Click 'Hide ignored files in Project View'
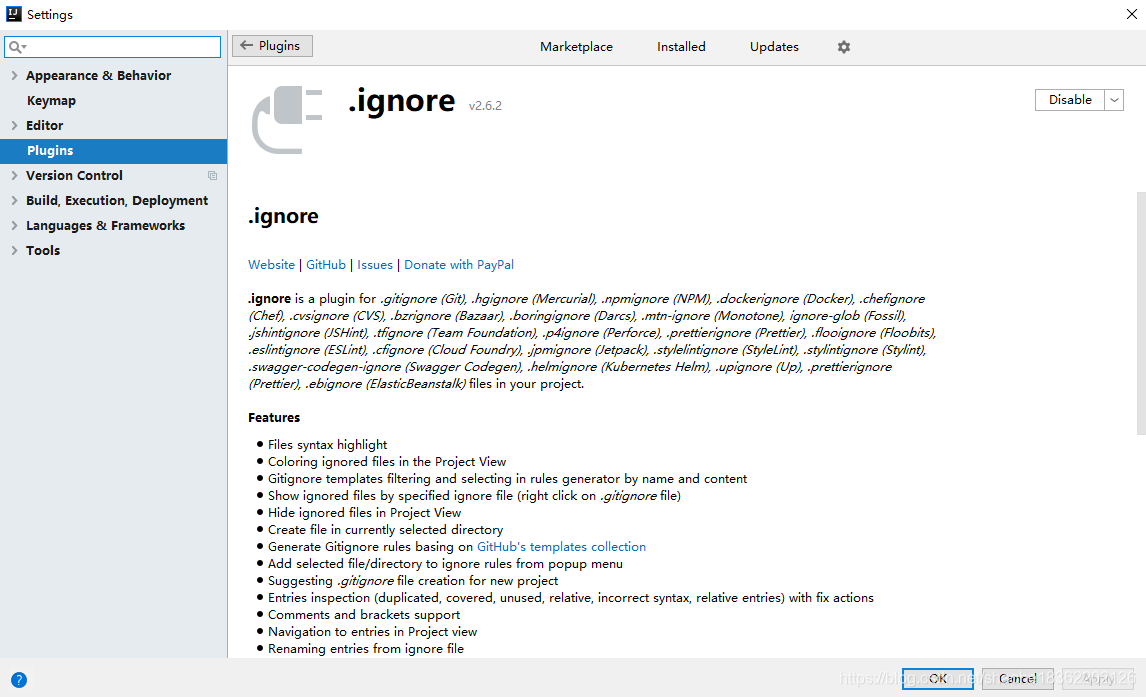 [x=364, y=513]
